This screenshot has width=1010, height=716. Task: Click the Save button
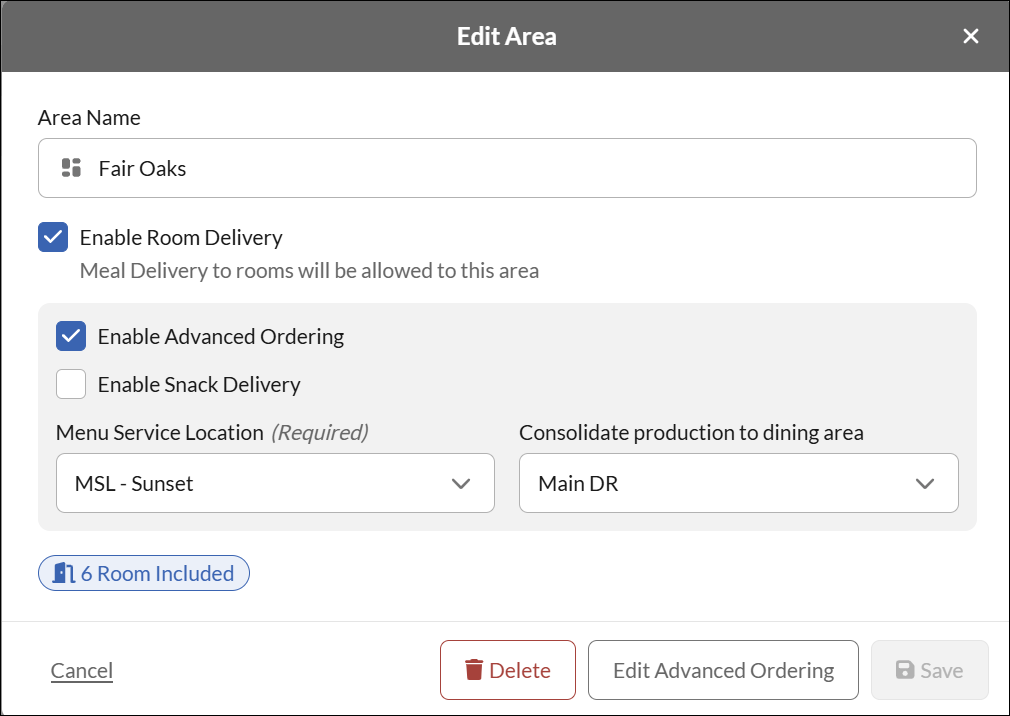point(929,670)
